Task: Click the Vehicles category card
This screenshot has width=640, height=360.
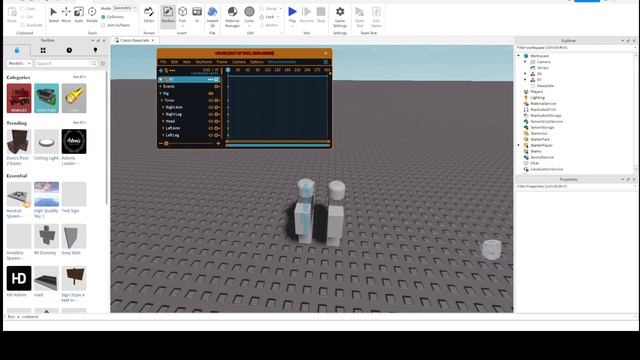Action: click(19, 98)
